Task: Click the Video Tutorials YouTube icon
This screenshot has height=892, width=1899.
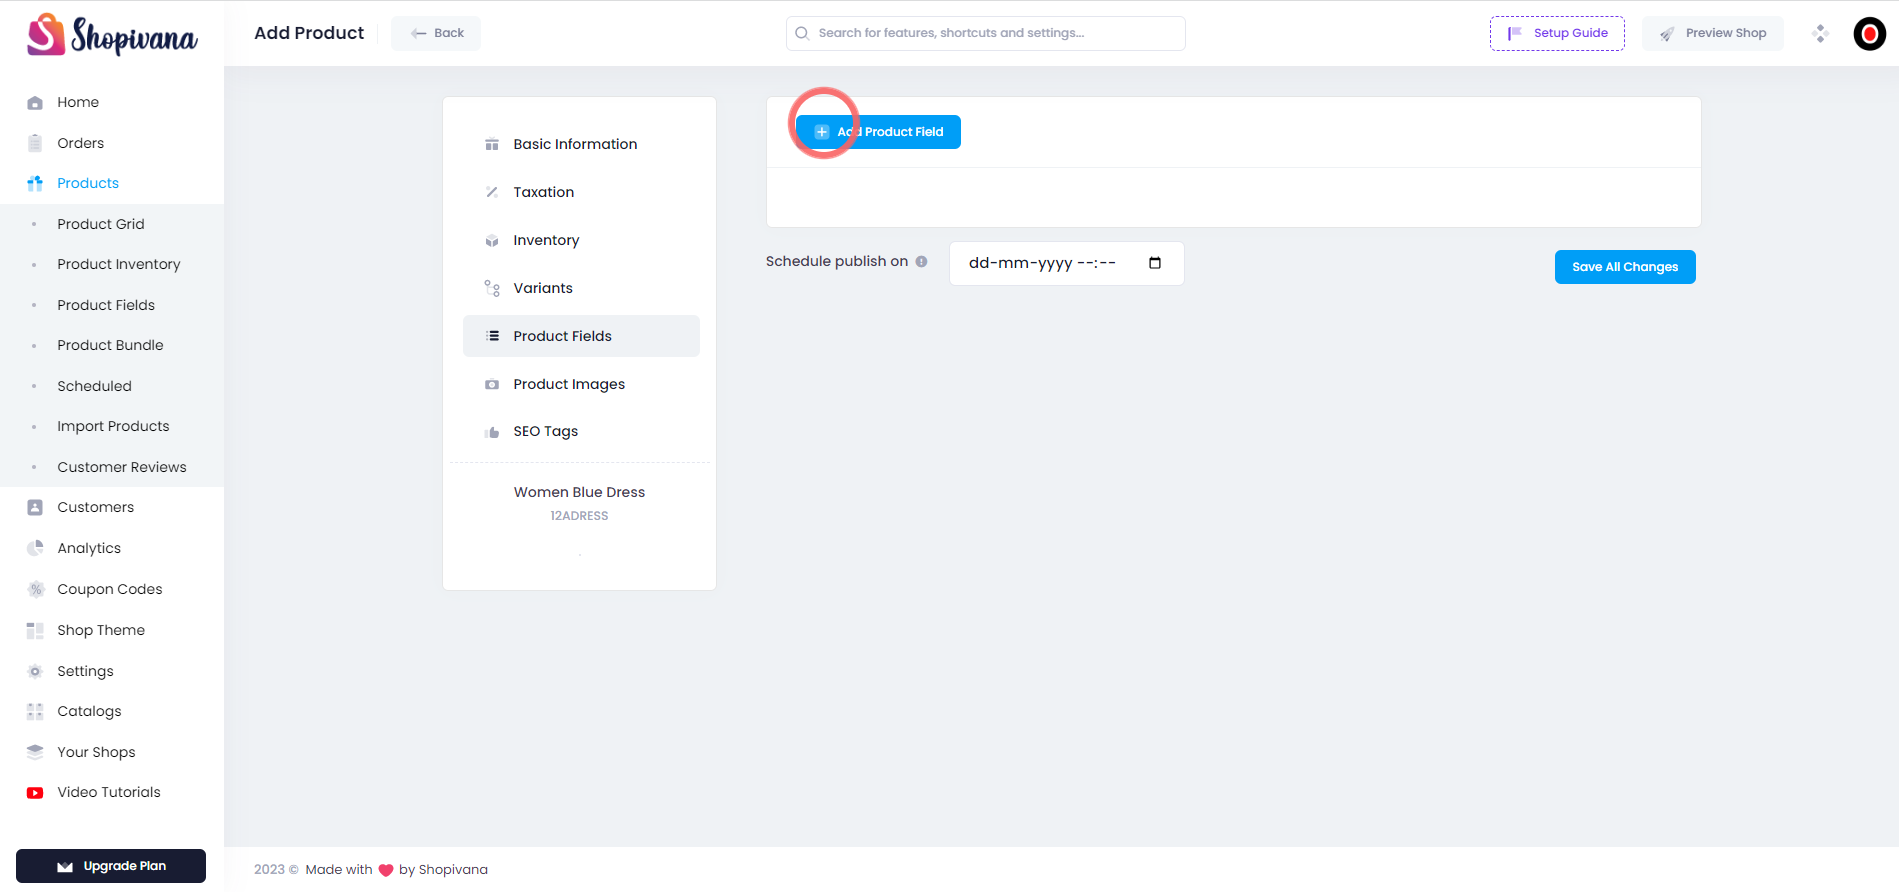Action: (x=35, y=792)
